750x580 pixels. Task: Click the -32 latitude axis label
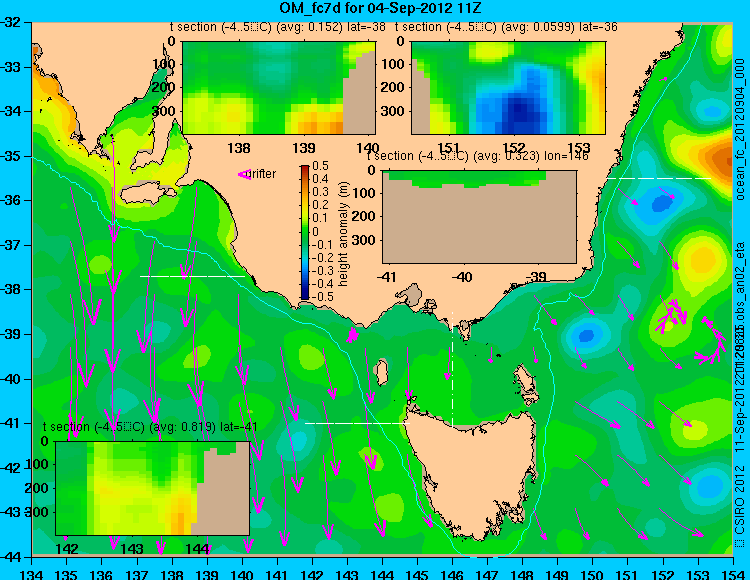tap(10, 22)
